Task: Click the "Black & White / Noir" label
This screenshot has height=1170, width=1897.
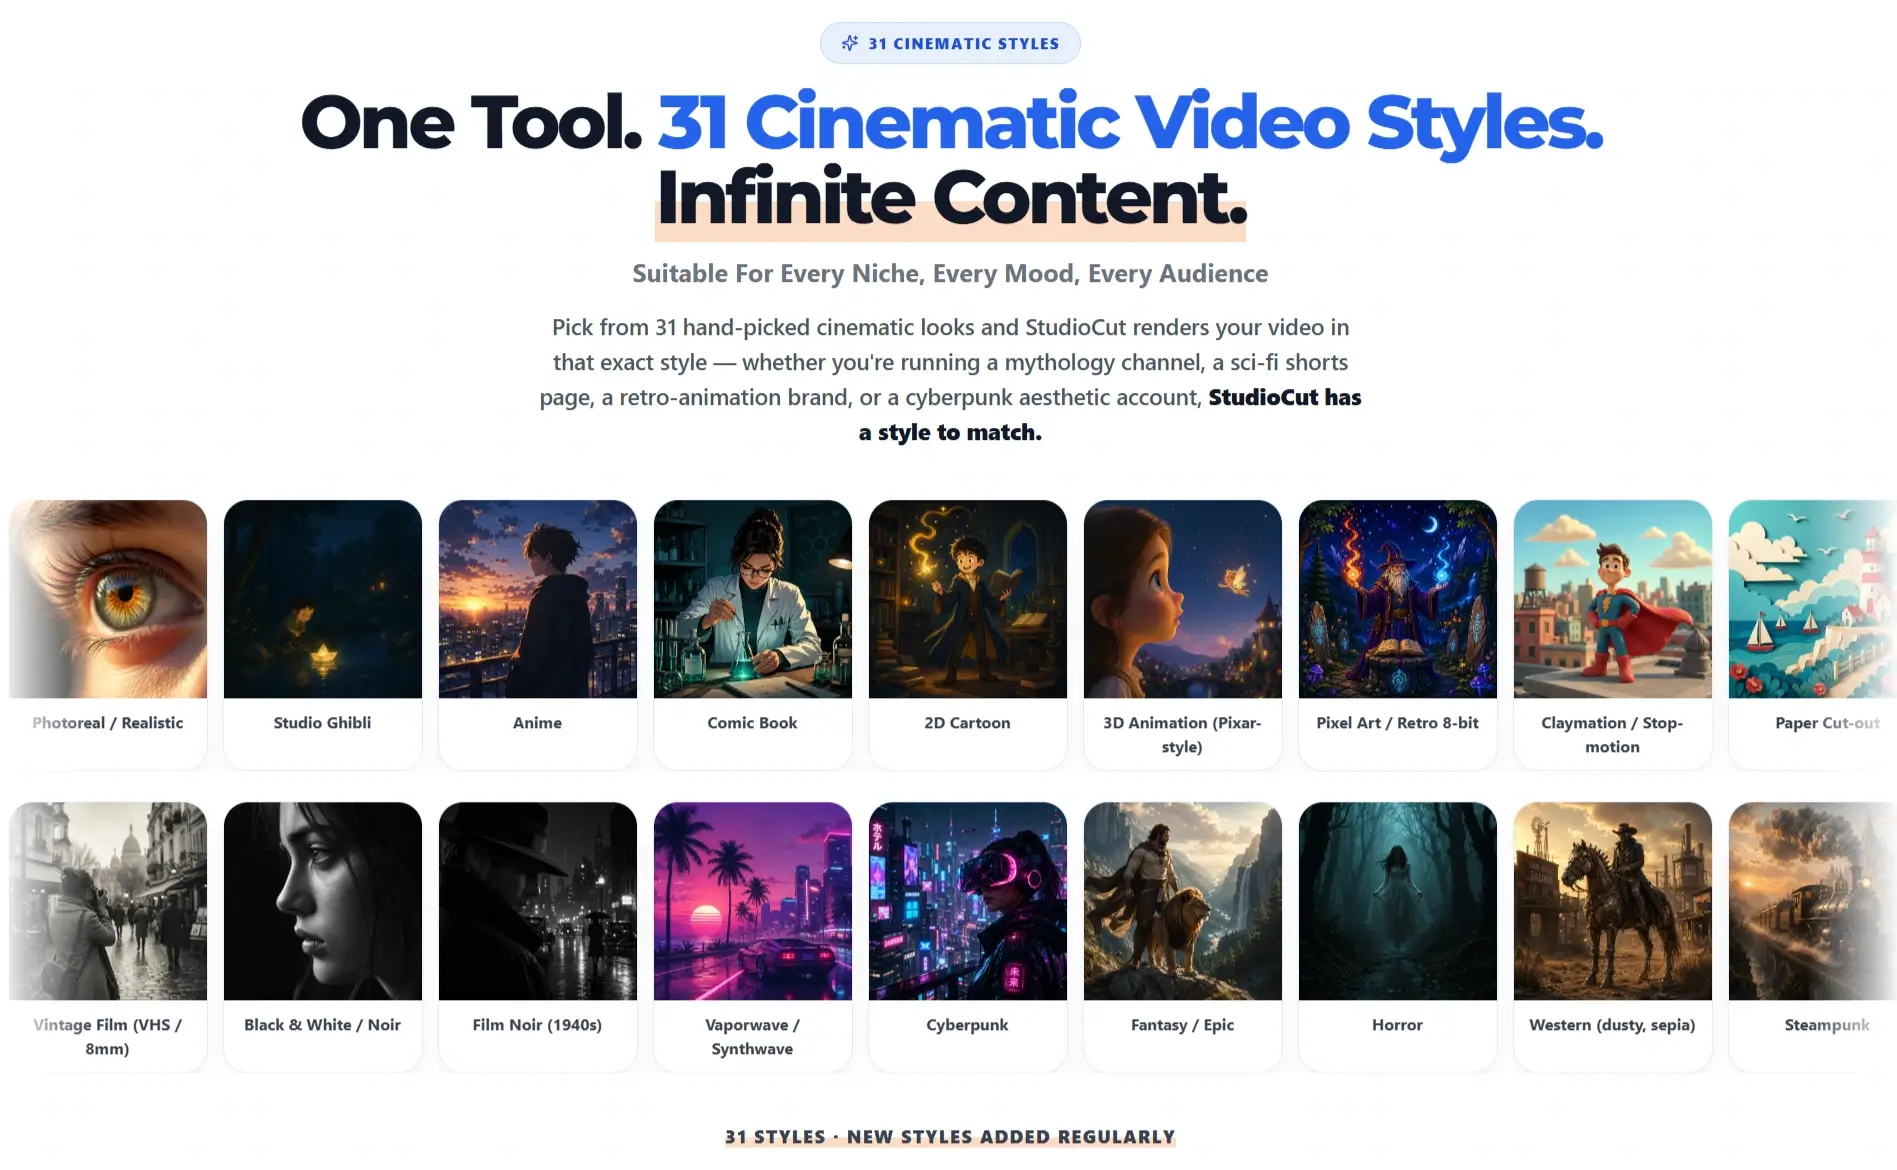Action: point(323,1025)
